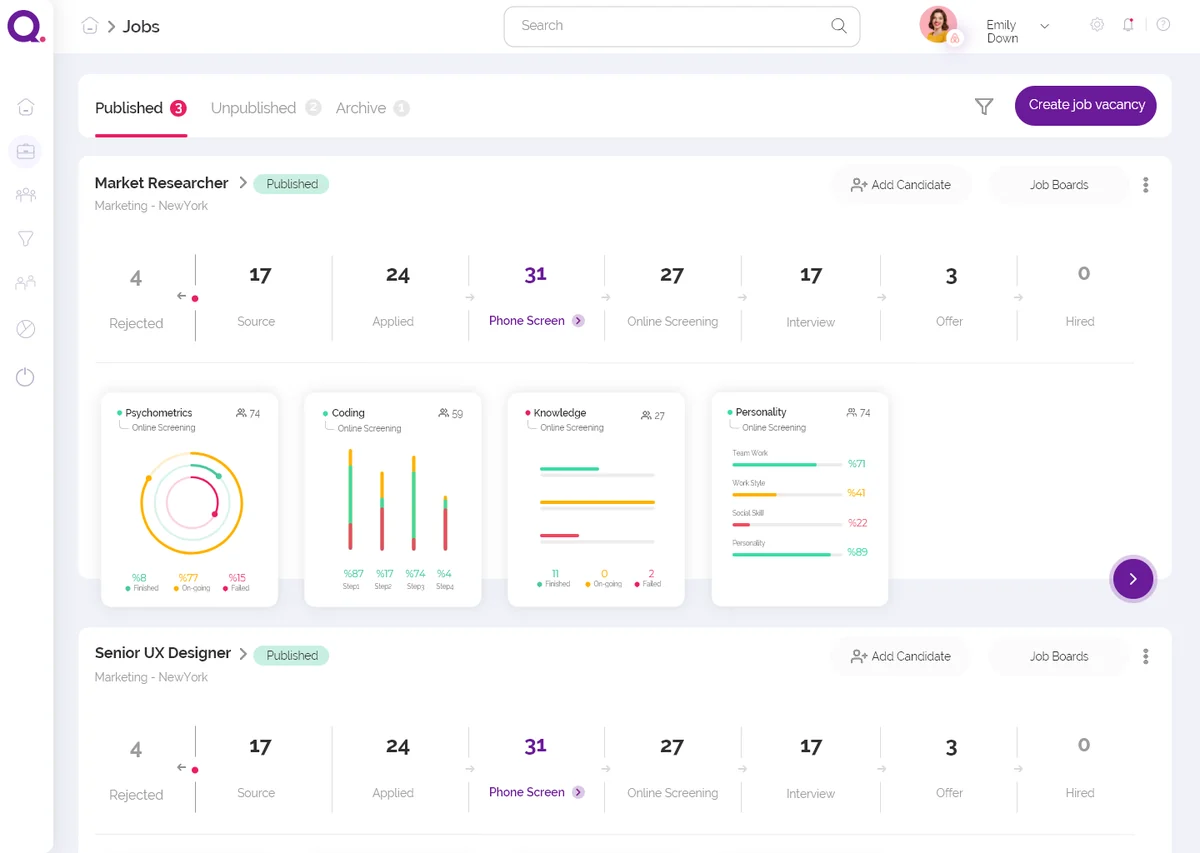Click the power logout icon in sidebar

click(x=25, y=377)
